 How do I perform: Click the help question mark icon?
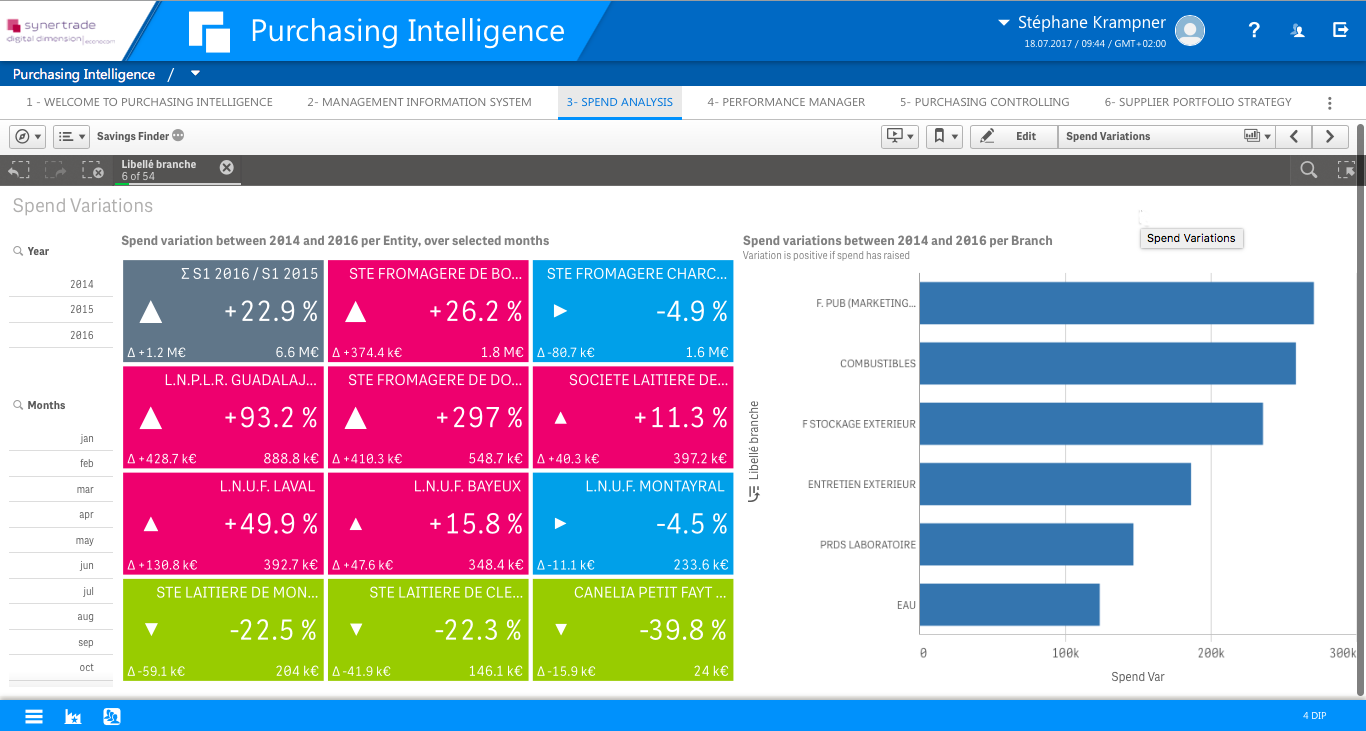click(1253, 31)
